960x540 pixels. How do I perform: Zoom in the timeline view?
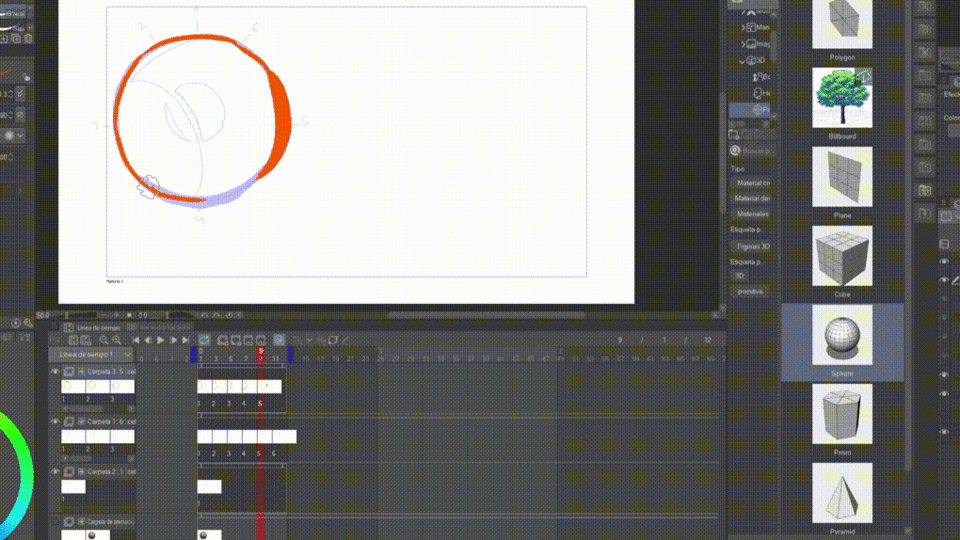click(116, 340)
